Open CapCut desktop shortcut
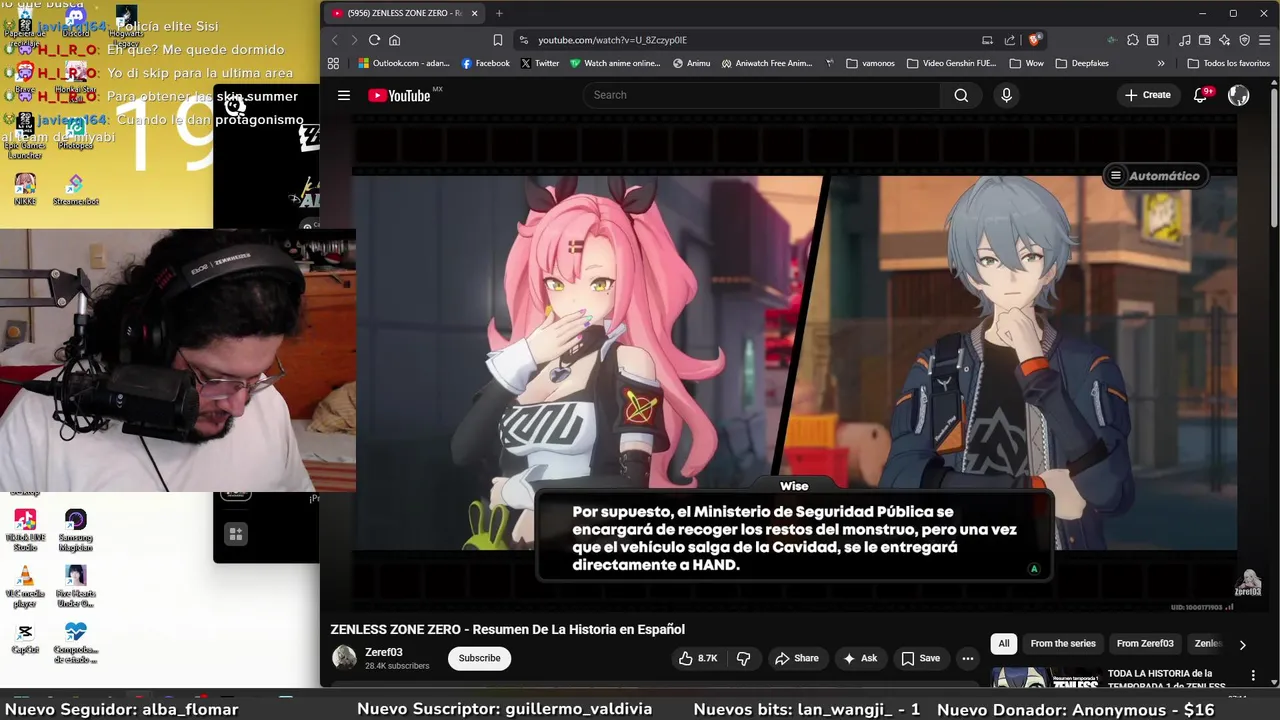Image resolution: width=1280 pixels, height=720 pixels. (x=25, y=639)
